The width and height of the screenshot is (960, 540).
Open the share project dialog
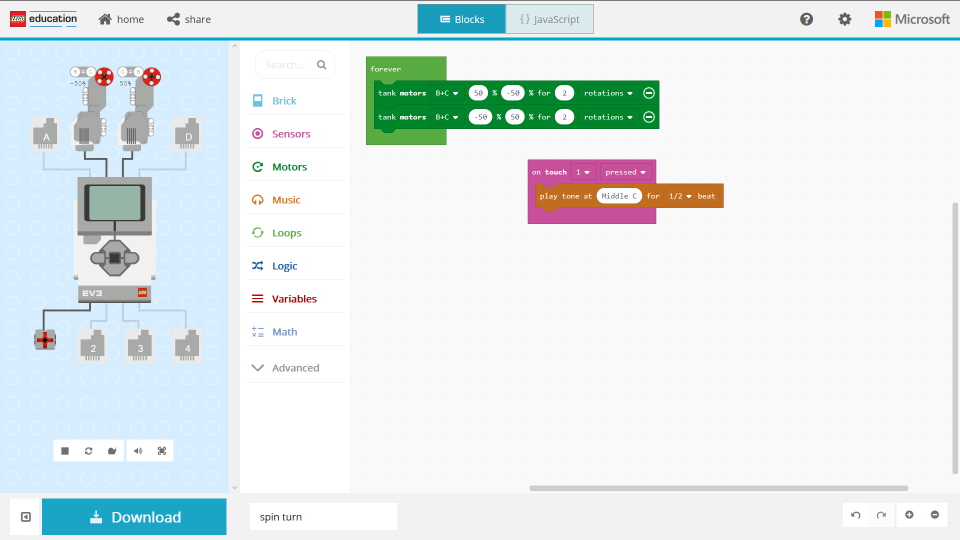point(189,20)
